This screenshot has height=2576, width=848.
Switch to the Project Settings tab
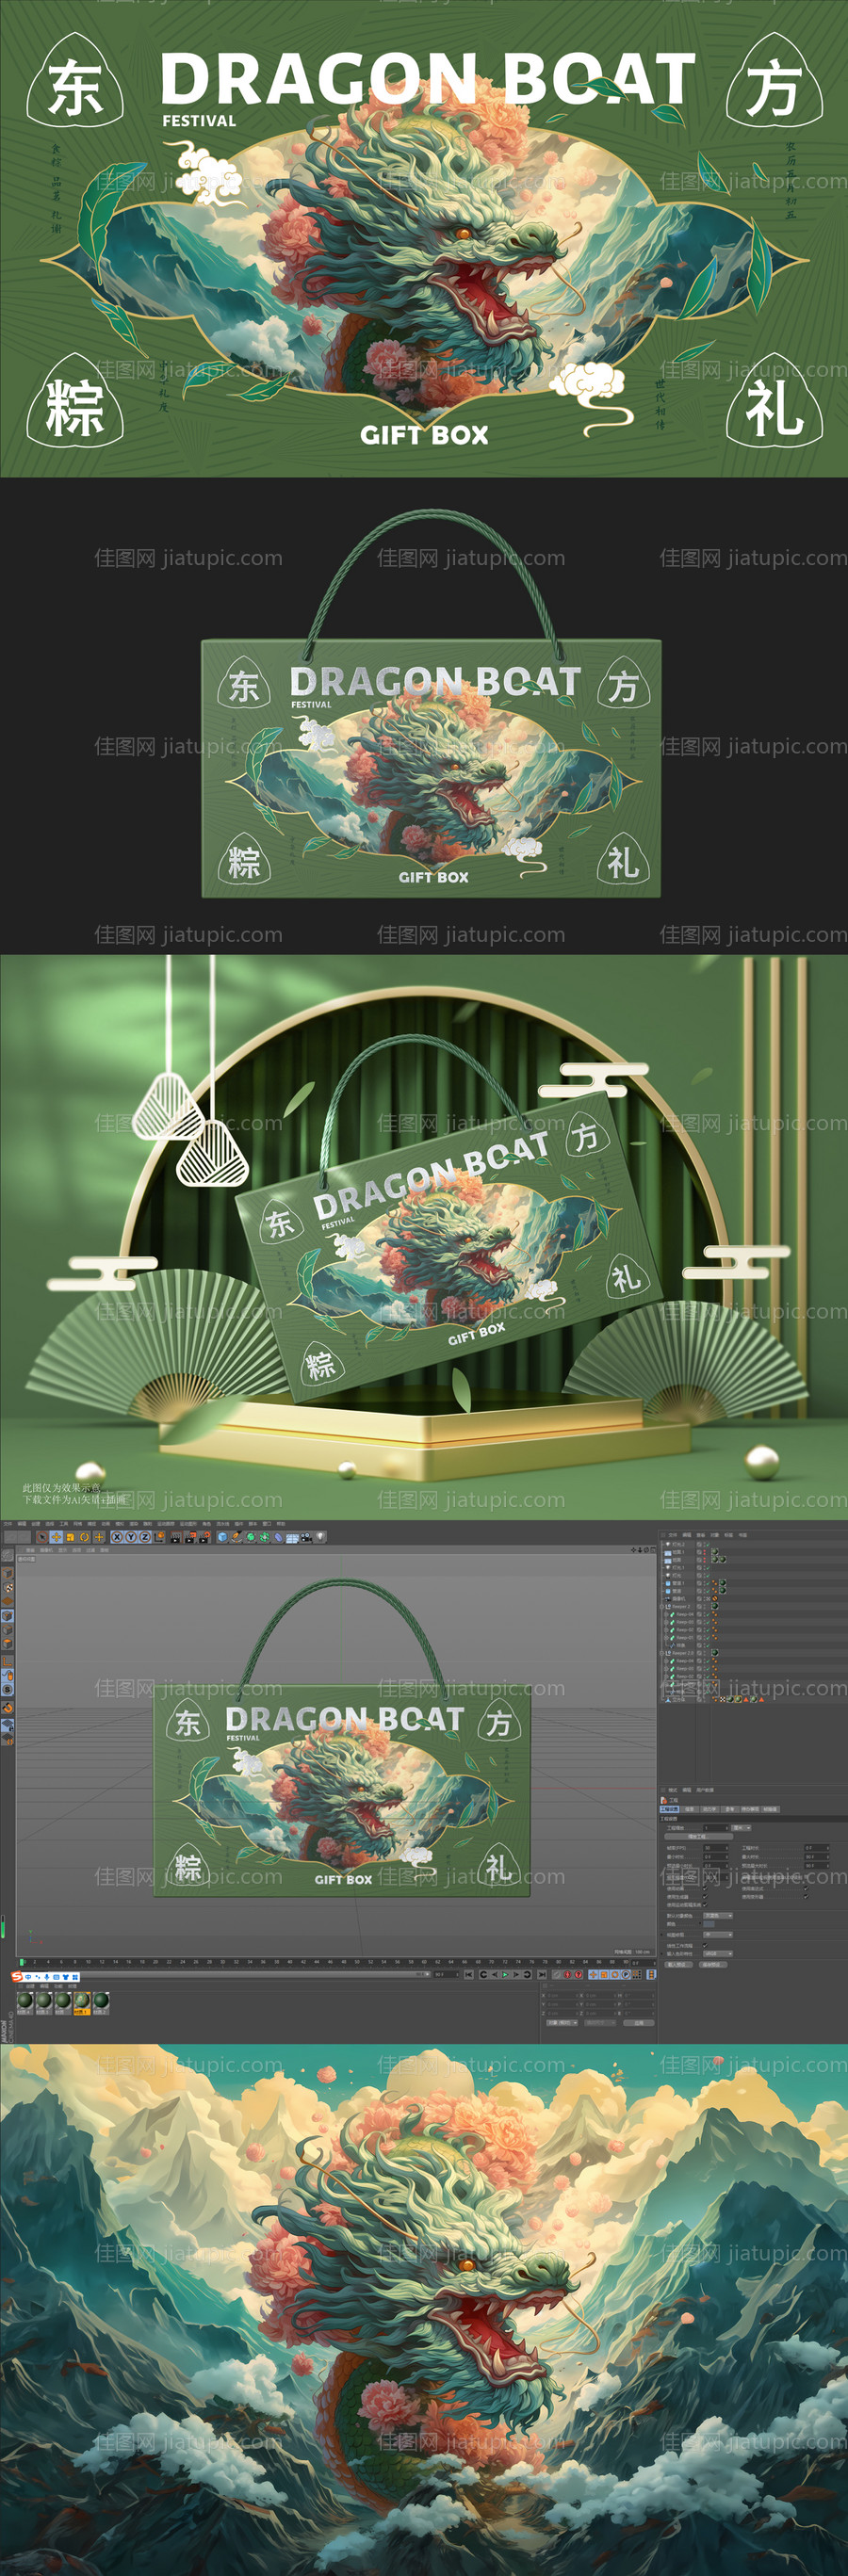point(668,1809)
